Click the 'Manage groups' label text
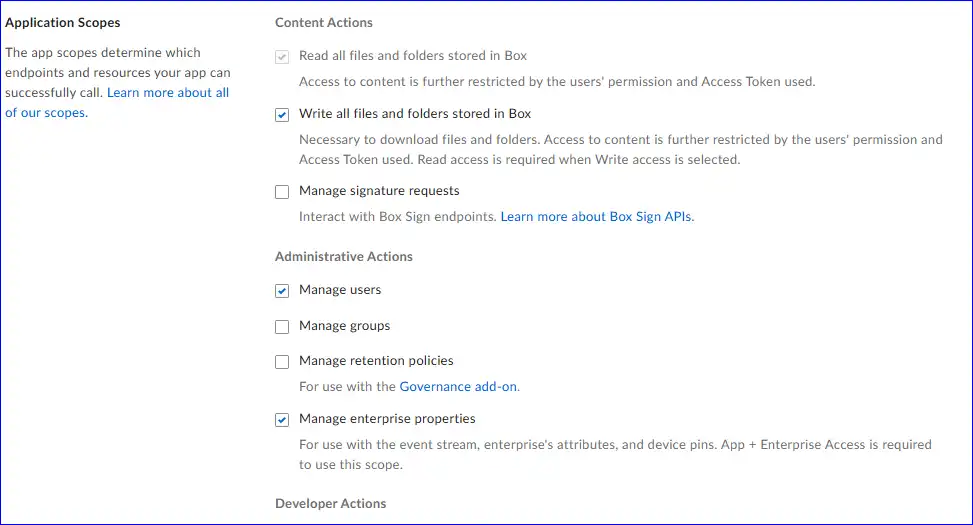Viewport: 973px width, 525px height. [x=344, y=326]
